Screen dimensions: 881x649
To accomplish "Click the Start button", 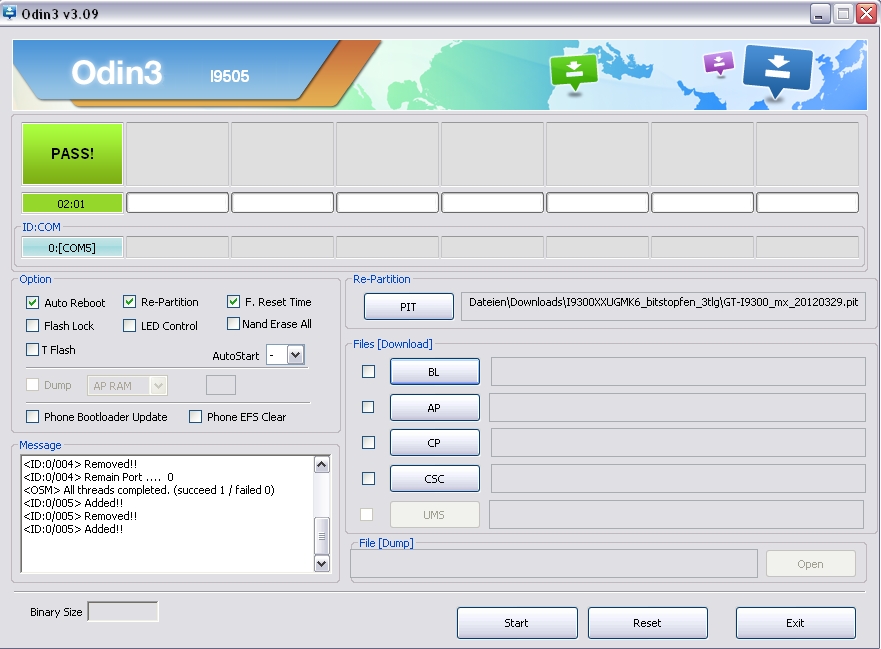I will (517, 623).
